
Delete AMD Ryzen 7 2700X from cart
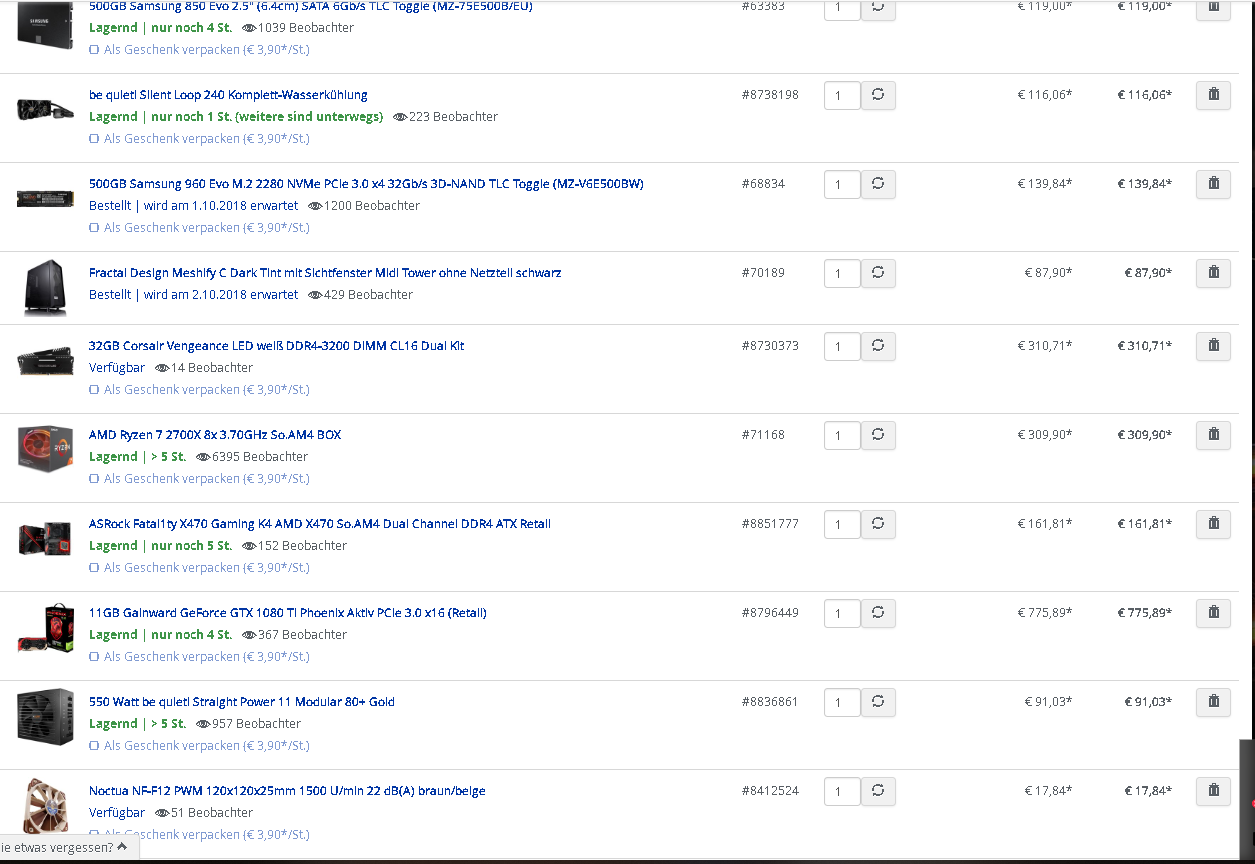[x=1213, y=435]
